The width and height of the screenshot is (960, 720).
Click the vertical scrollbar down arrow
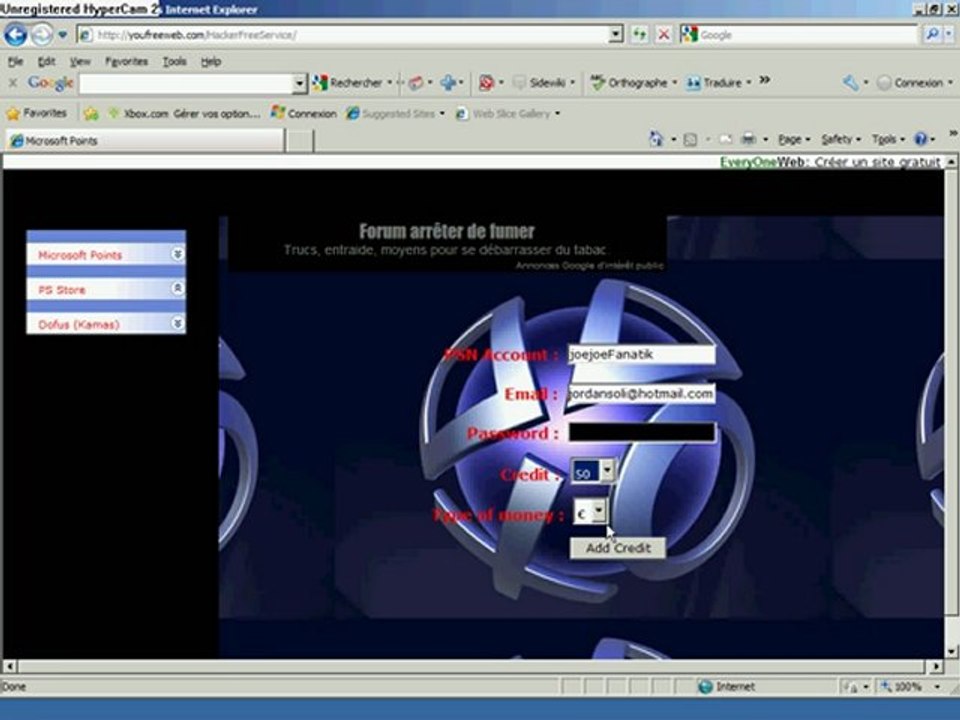click(x=951, y=651)
